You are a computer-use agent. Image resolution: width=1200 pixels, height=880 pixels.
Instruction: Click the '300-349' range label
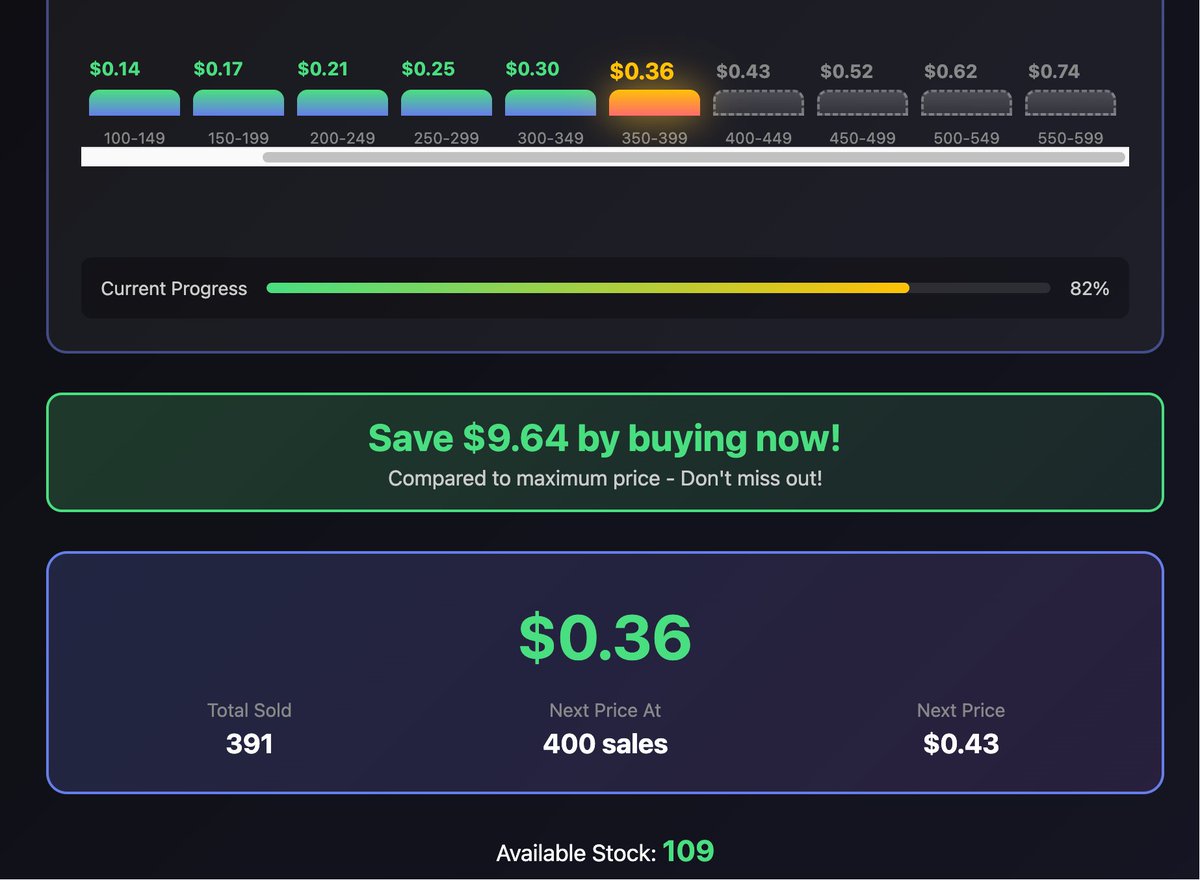coord(550,138)
